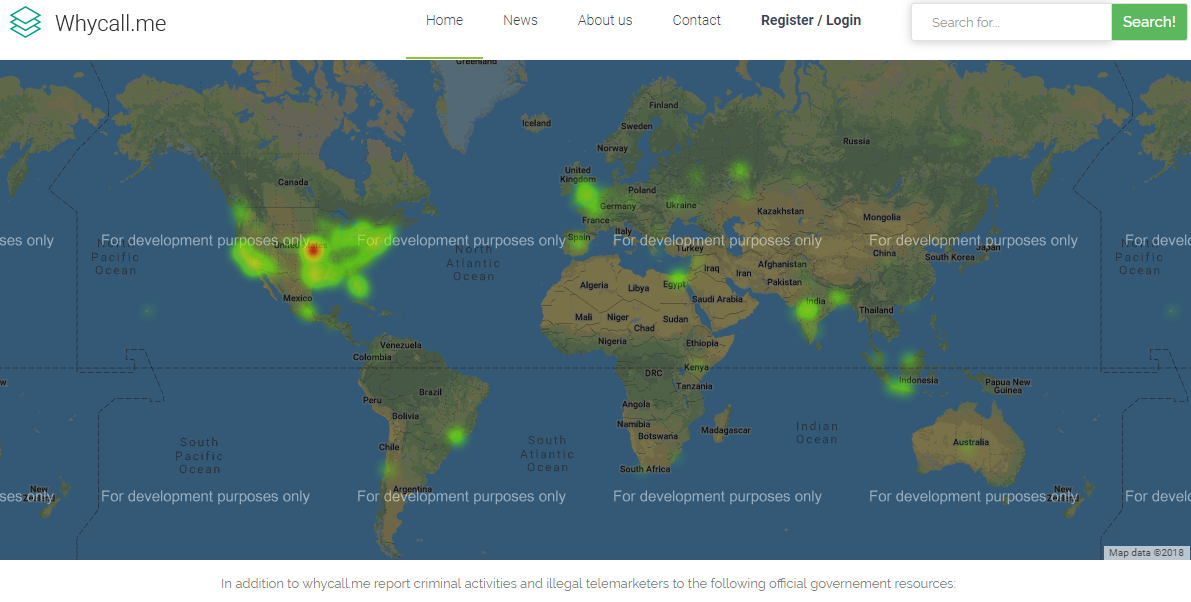1191x602 pixels.
Task: Select the Ethiopia map label
Action: (702, 343)
